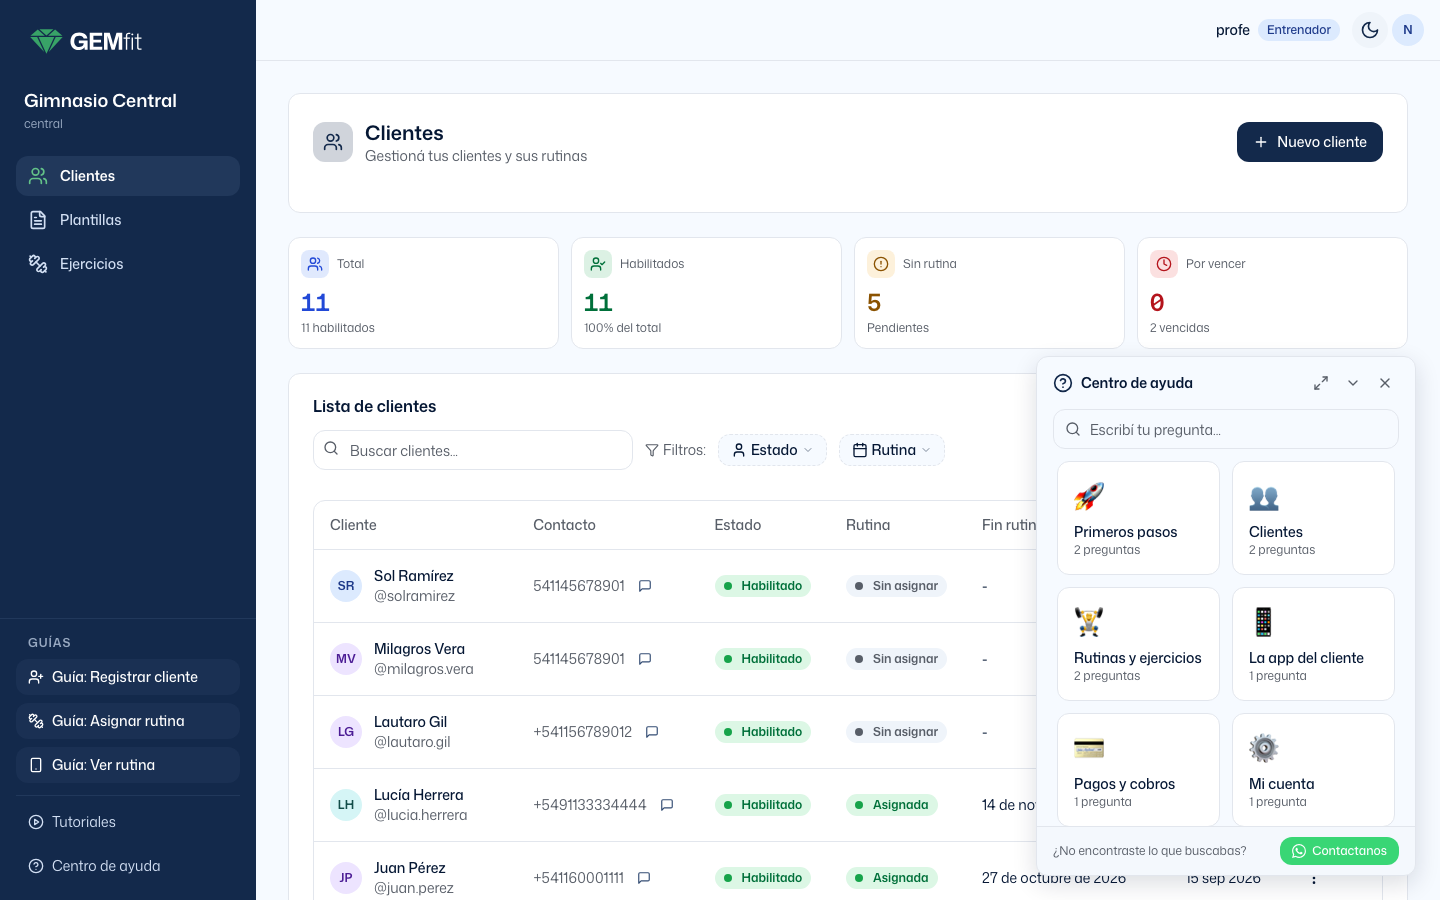Open the Clientes help category card
Viewport: 1440px width, 900px height.
point(1313,518)
